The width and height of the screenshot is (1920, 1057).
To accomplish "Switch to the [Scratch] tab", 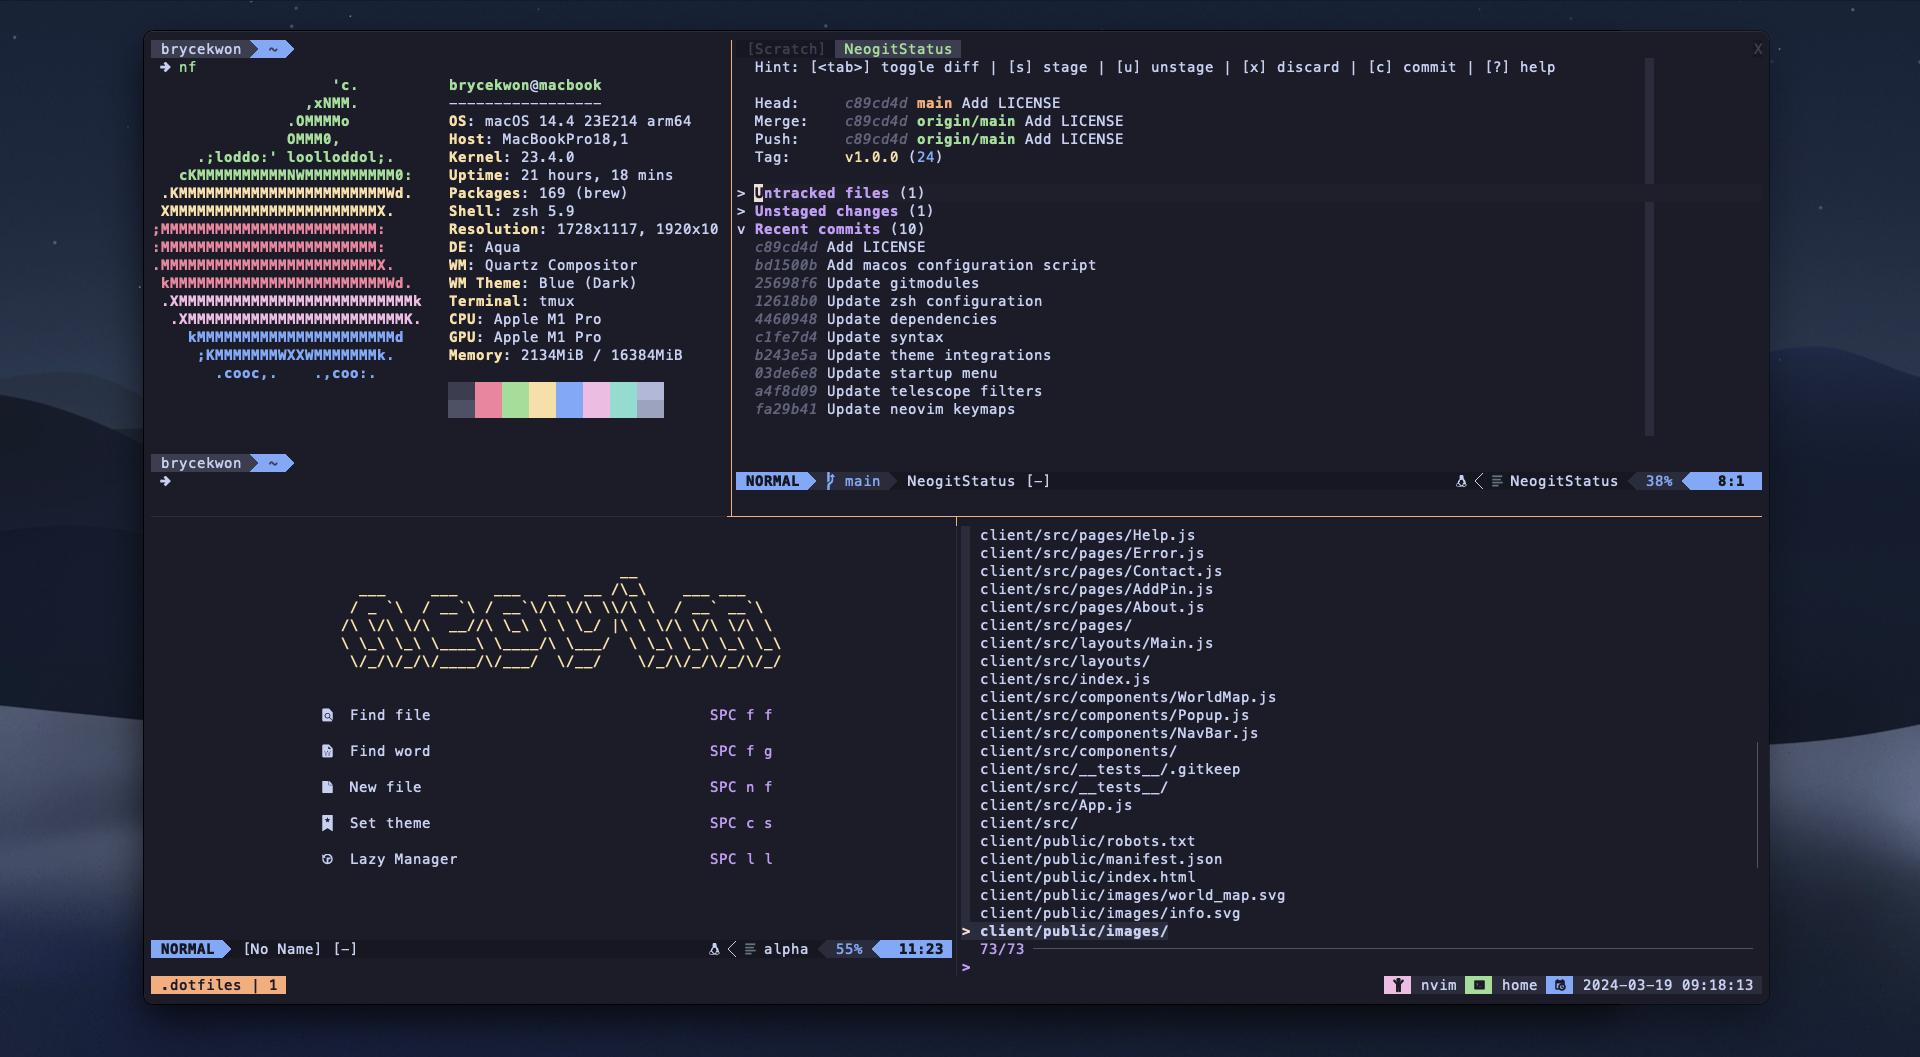I will [x=786, y=49].
